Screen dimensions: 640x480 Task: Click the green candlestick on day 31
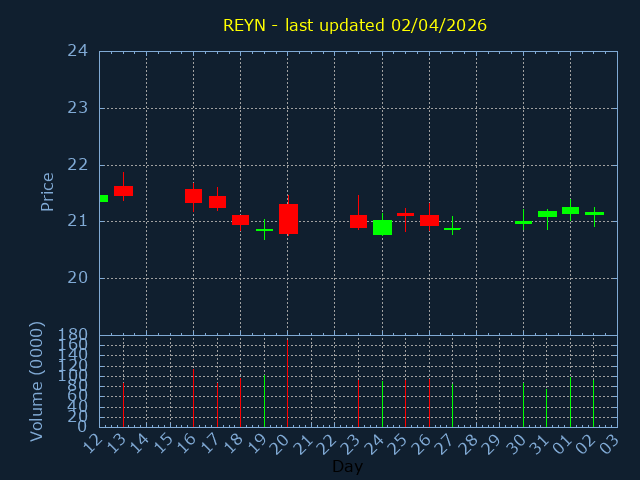click(547, 214)
